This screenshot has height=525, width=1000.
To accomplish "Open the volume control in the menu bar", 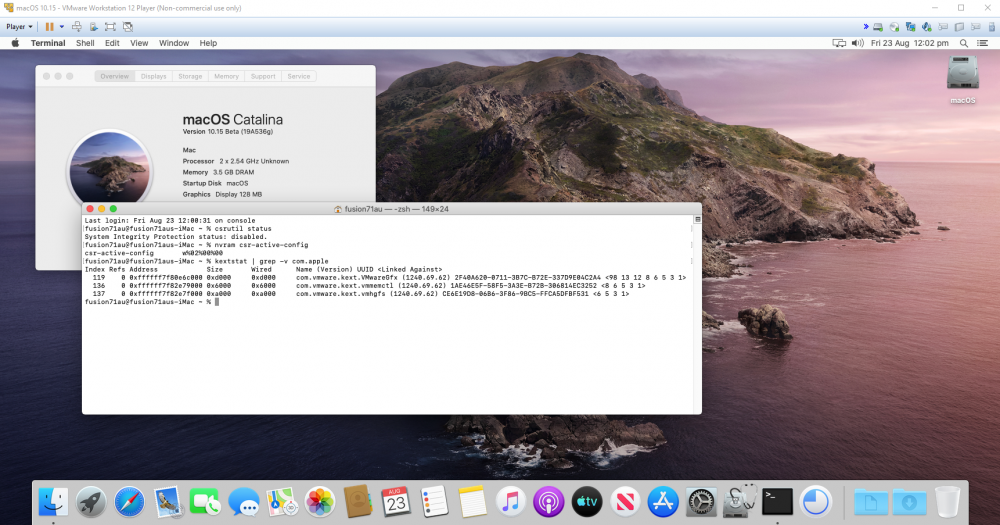I will pos(857,43).
